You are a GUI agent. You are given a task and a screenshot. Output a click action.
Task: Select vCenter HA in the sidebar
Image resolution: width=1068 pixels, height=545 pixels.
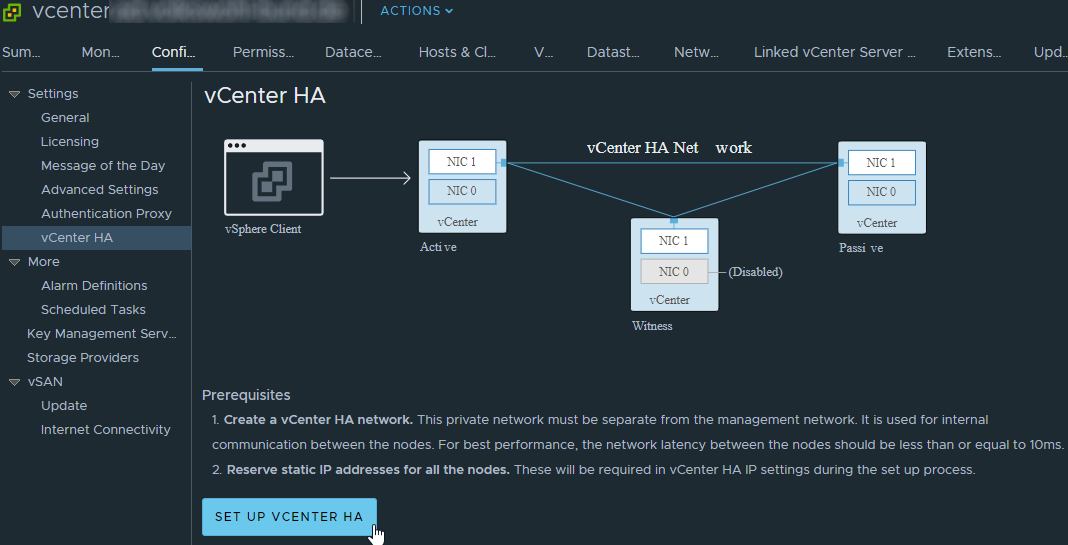(x=97, y=238)
